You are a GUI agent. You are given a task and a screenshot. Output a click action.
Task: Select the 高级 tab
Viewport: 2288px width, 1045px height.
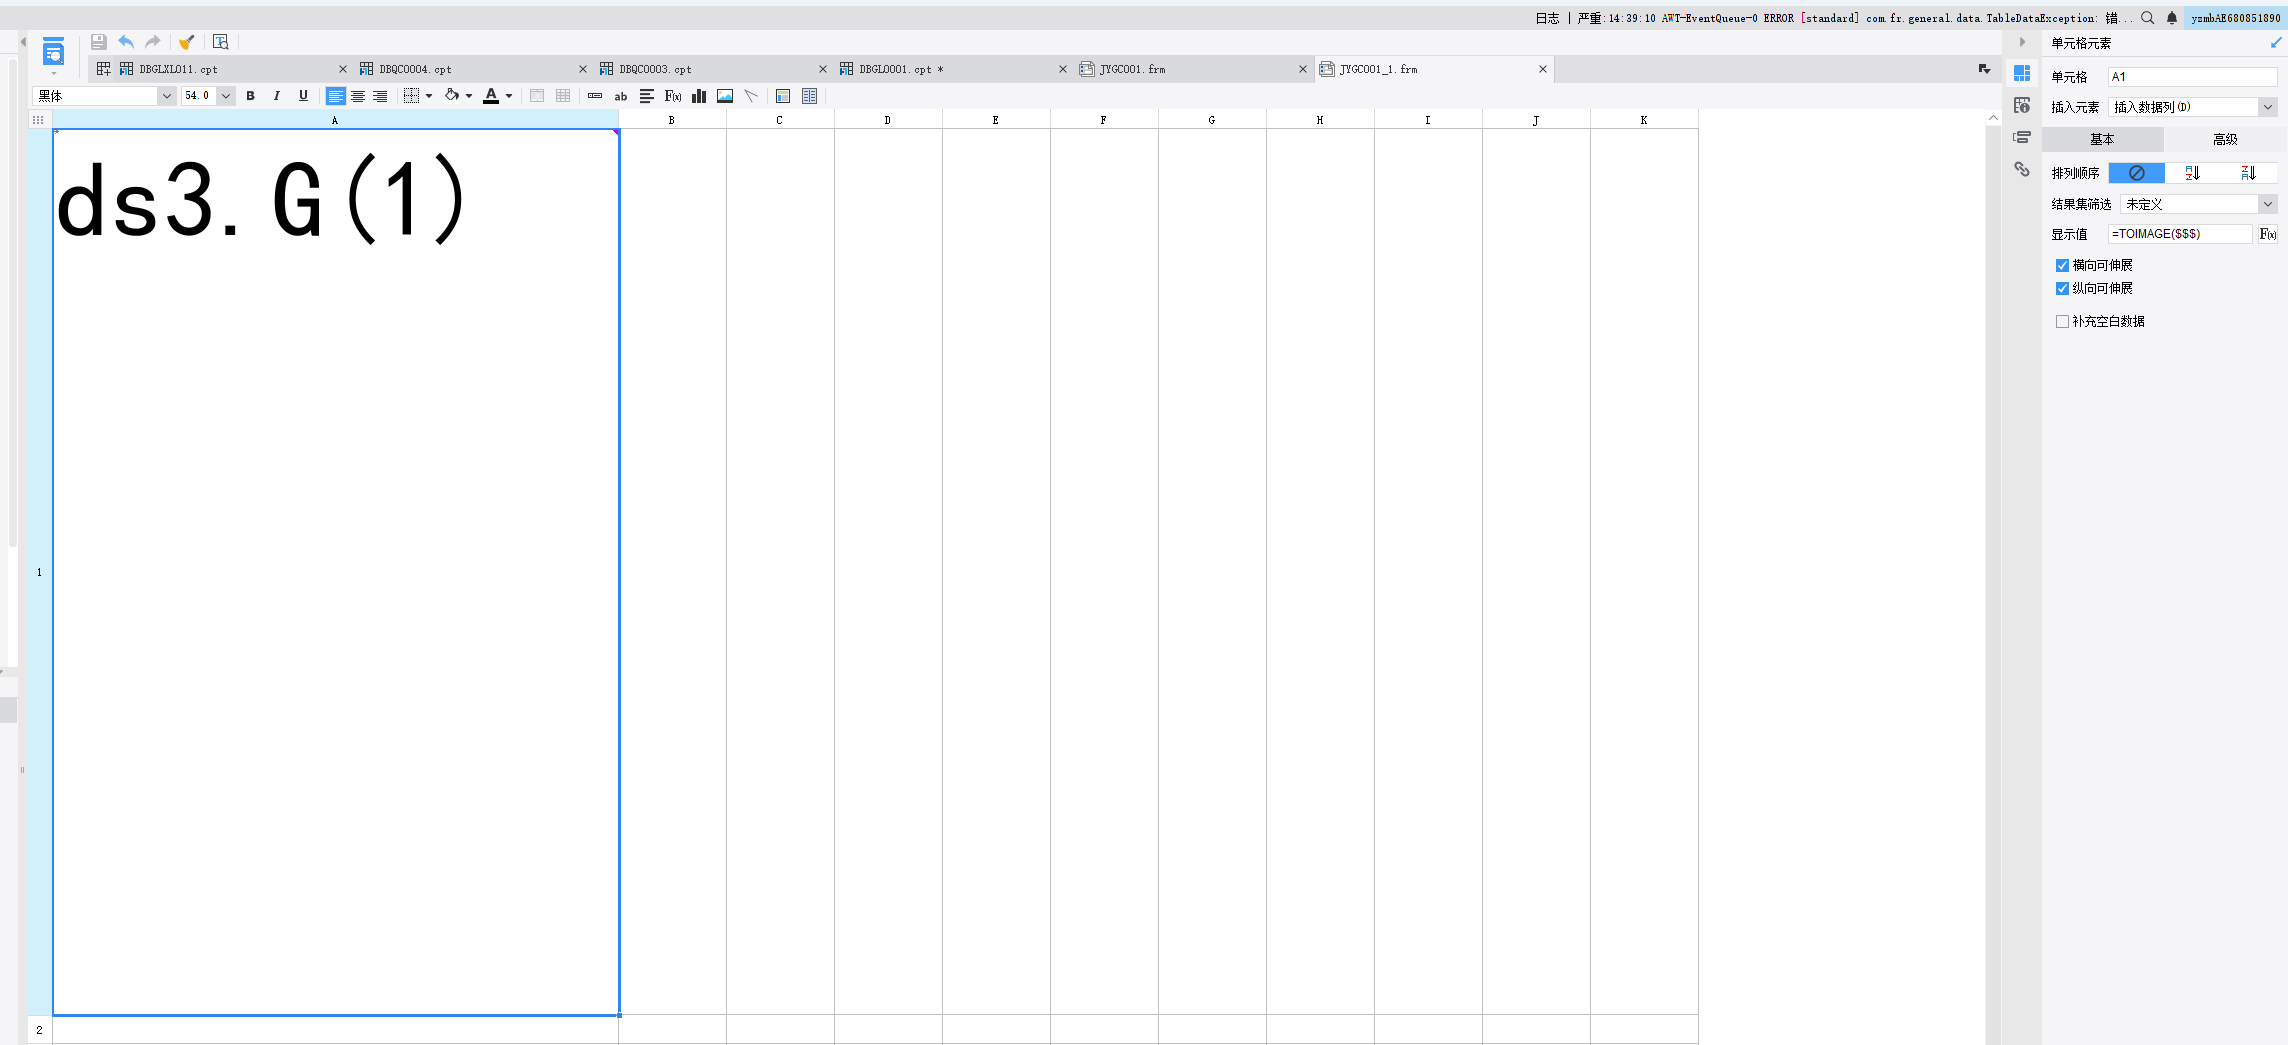(x=2225, y=139)
